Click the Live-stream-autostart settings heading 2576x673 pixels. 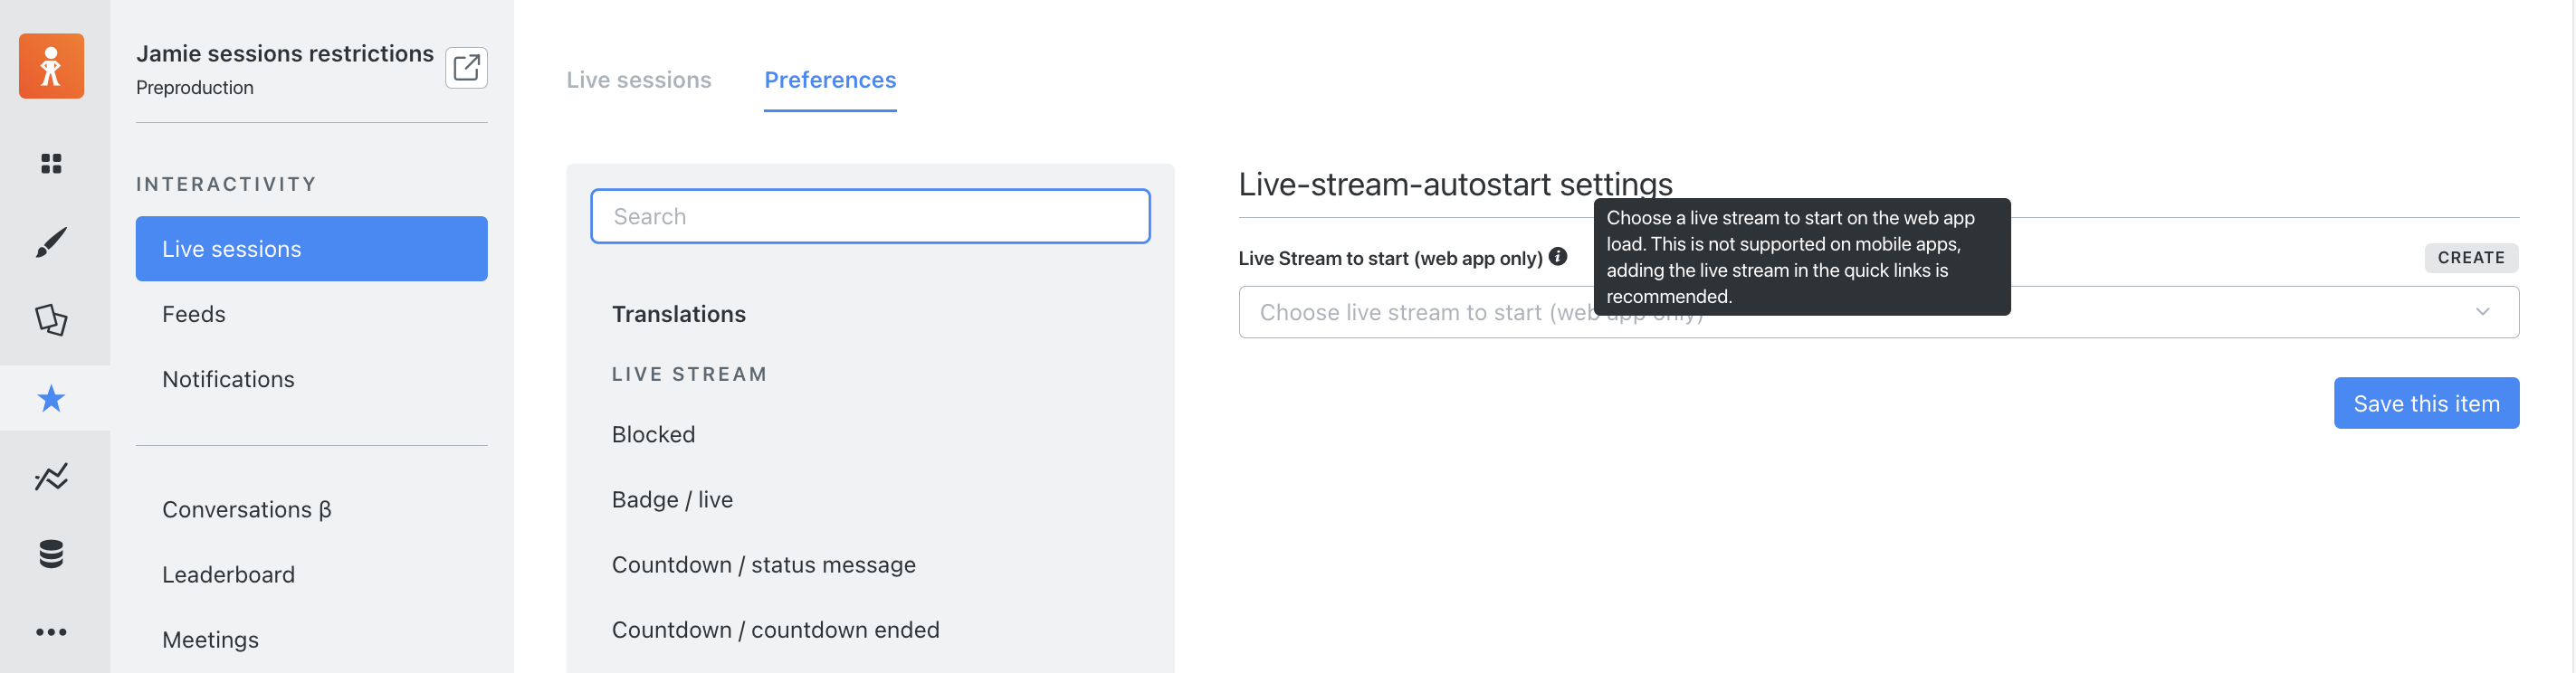(1455, 184)
